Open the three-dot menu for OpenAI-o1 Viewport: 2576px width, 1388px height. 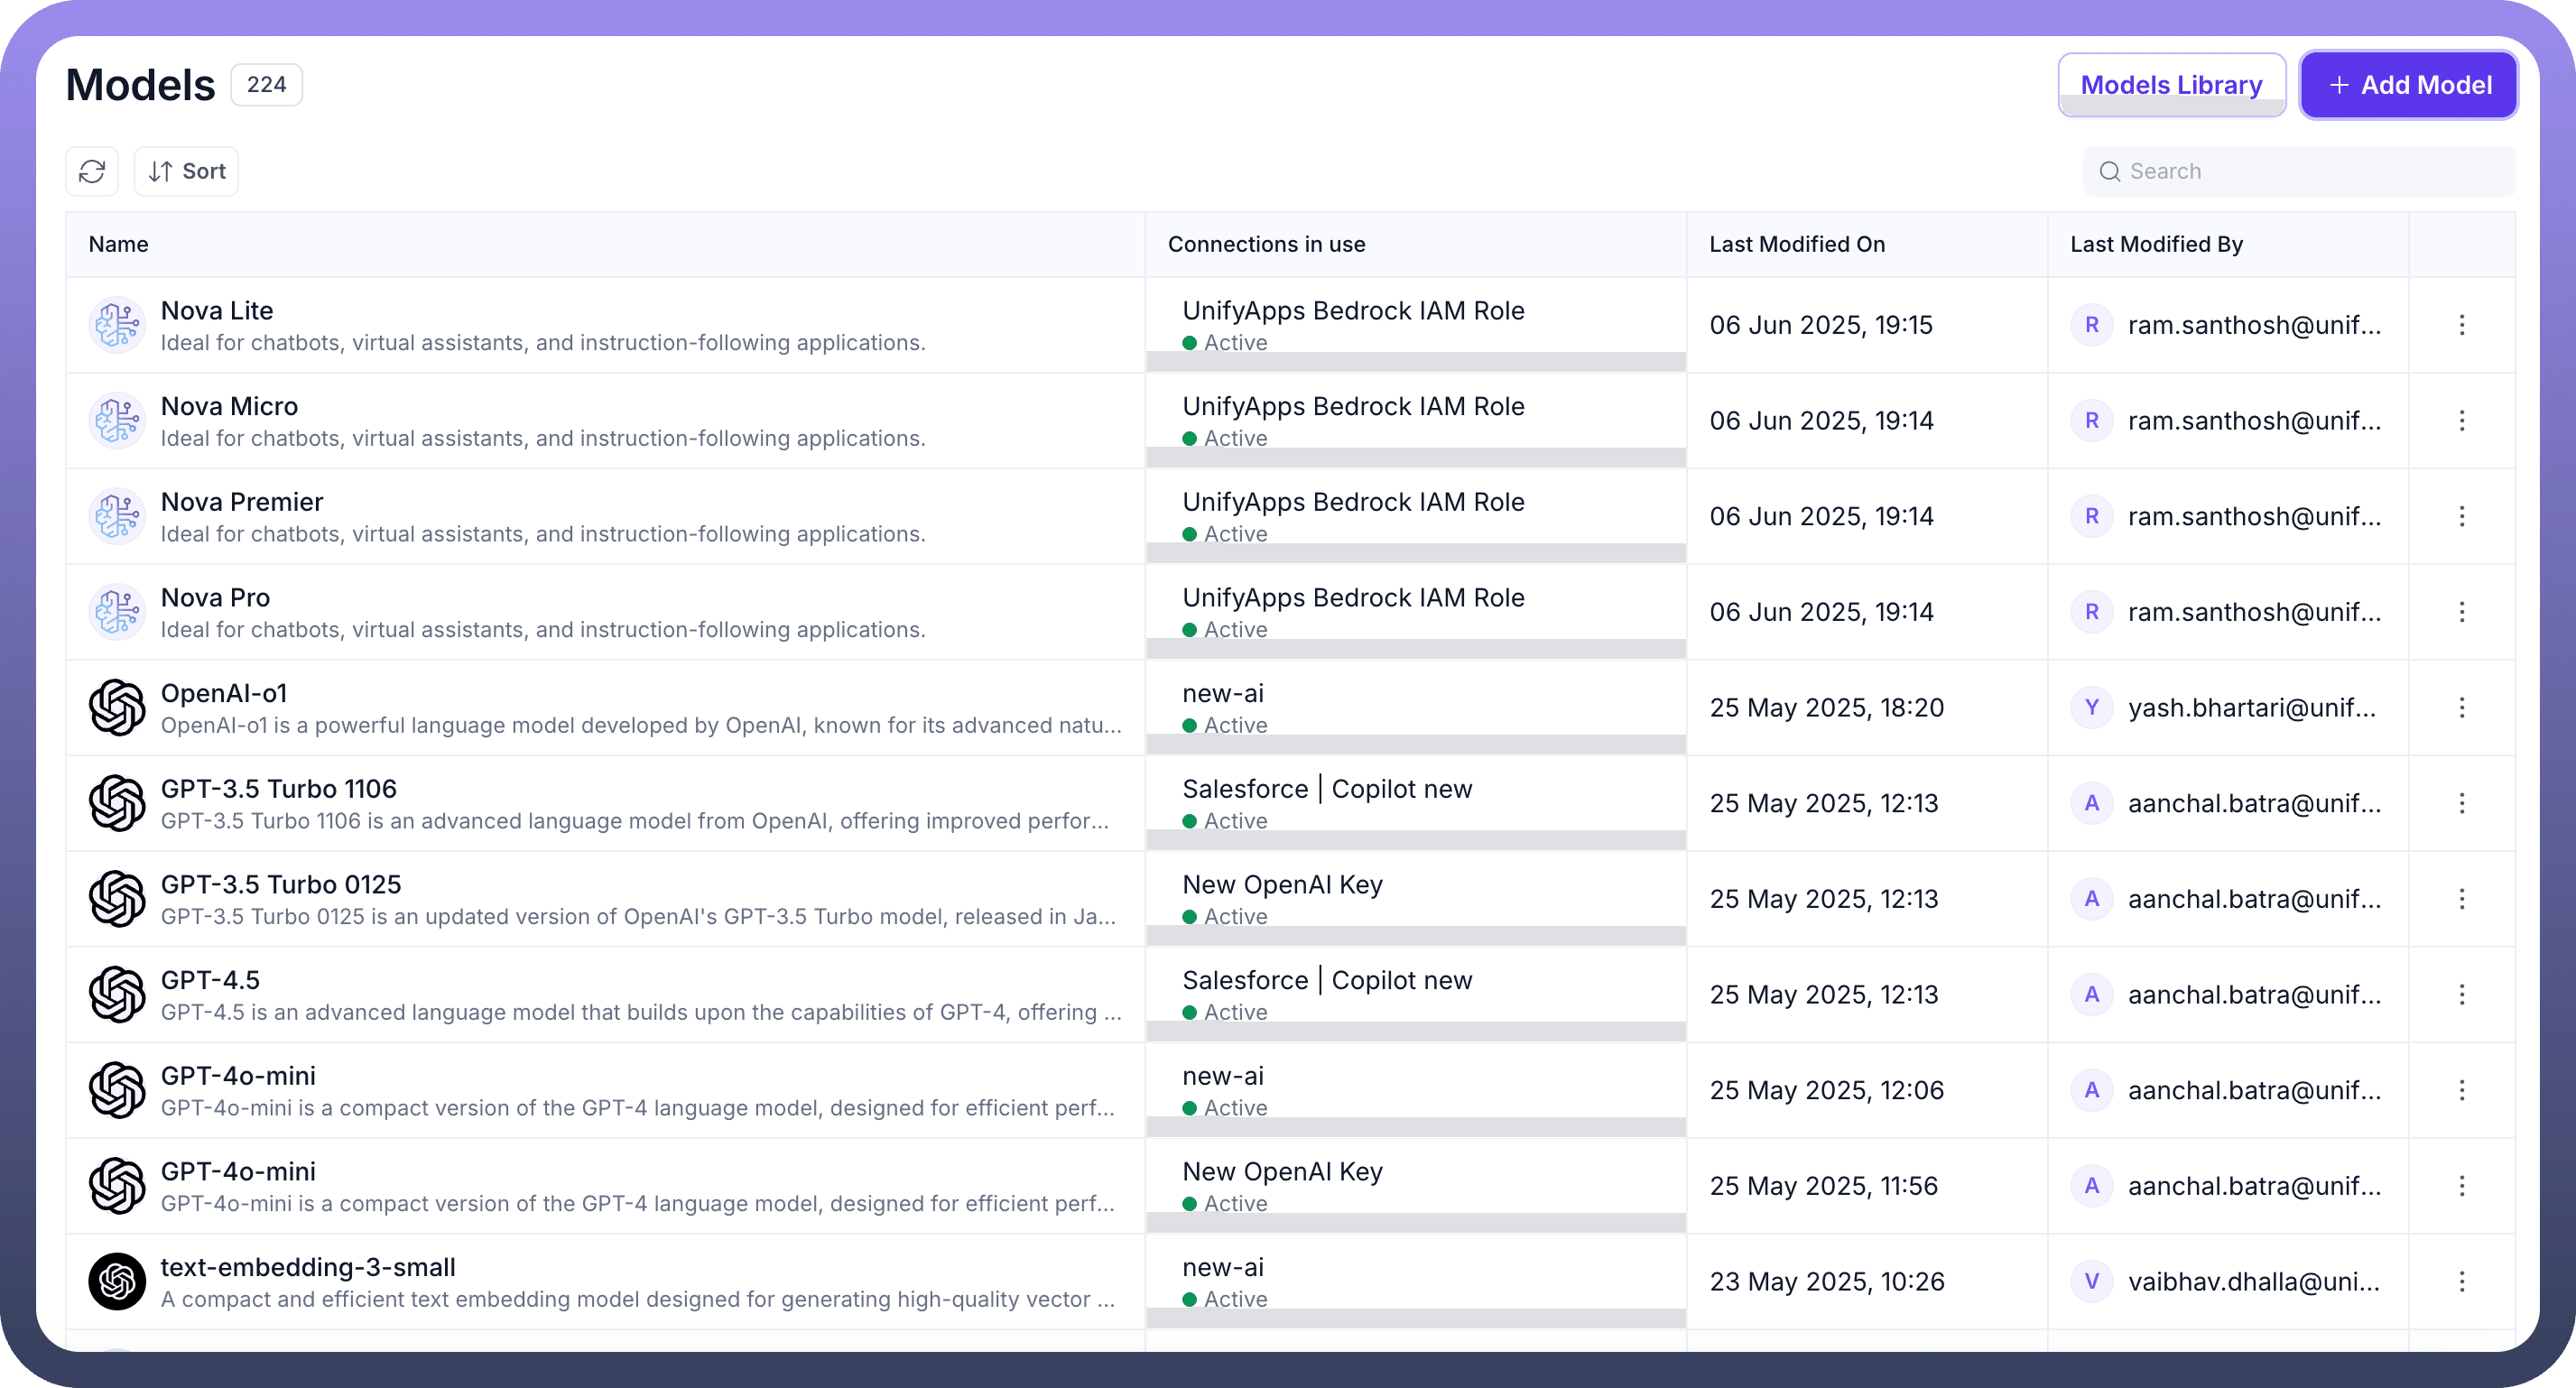click(2462, 707)
